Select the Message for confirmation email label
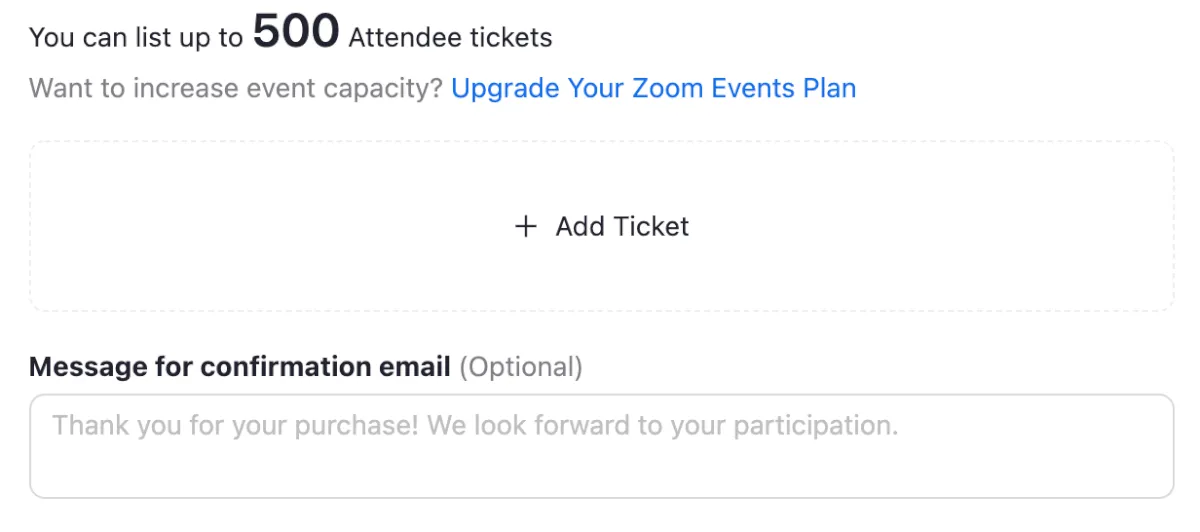The image size is (1200, 532). tap(239, 367)
